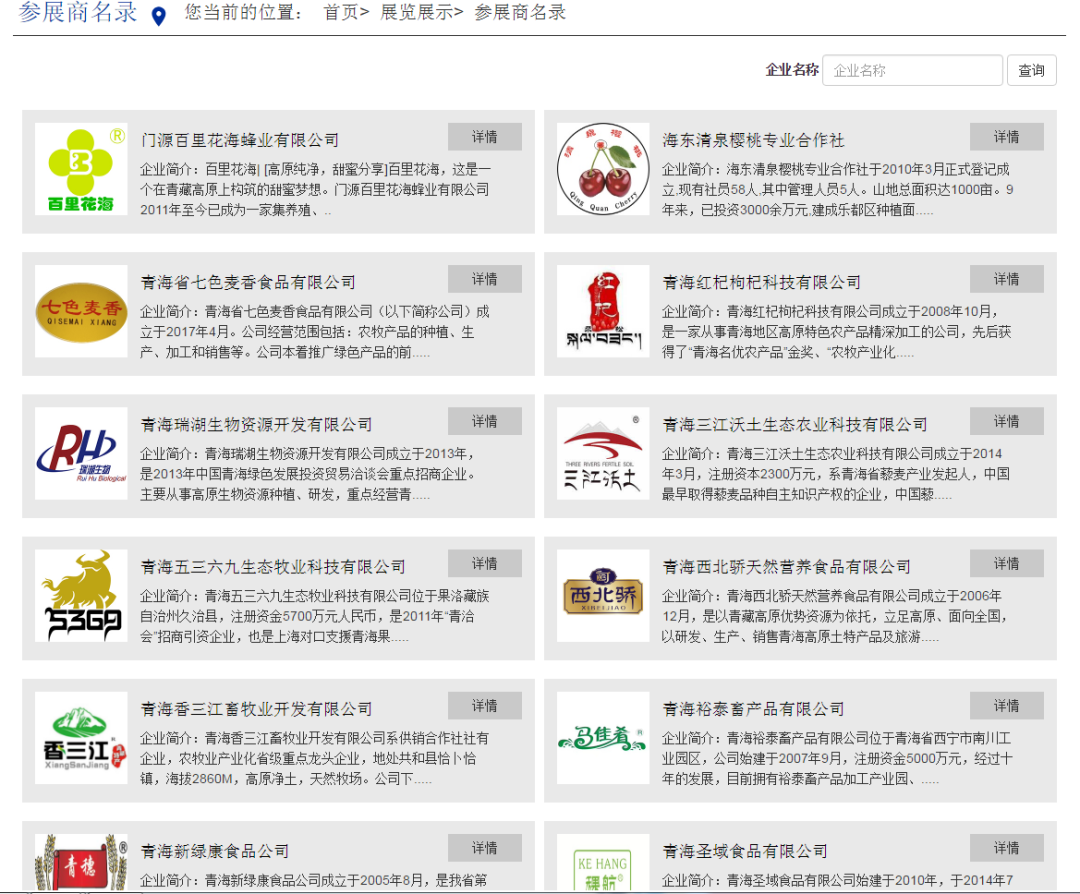The image size is (1080, 894).
Task: Open 详情 for 青海省七色麦香食品有限公司
Action: coord(485,279)
